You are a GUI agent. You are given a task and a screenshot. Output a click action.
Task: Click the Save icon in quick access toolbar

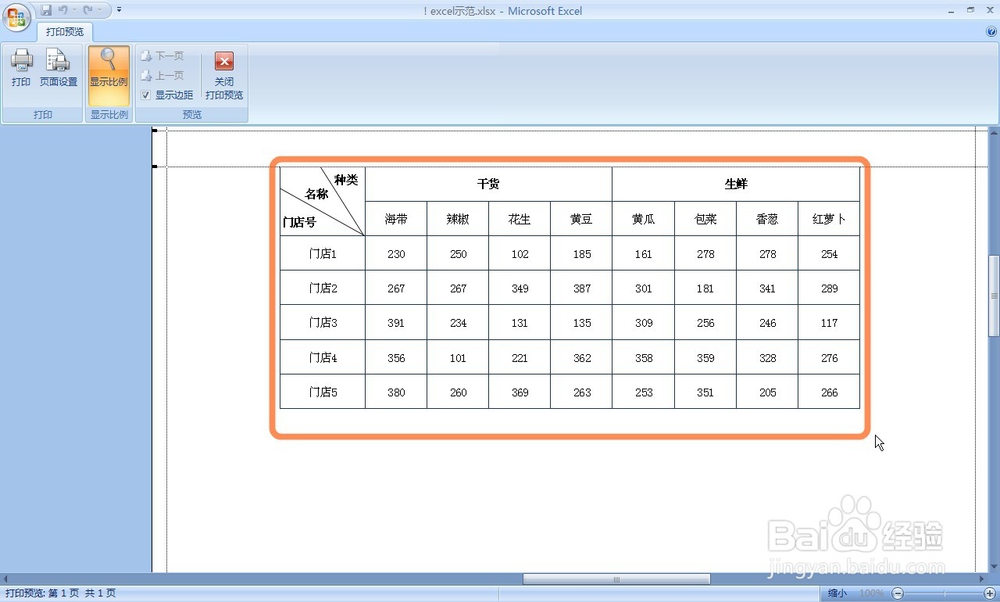46,10
